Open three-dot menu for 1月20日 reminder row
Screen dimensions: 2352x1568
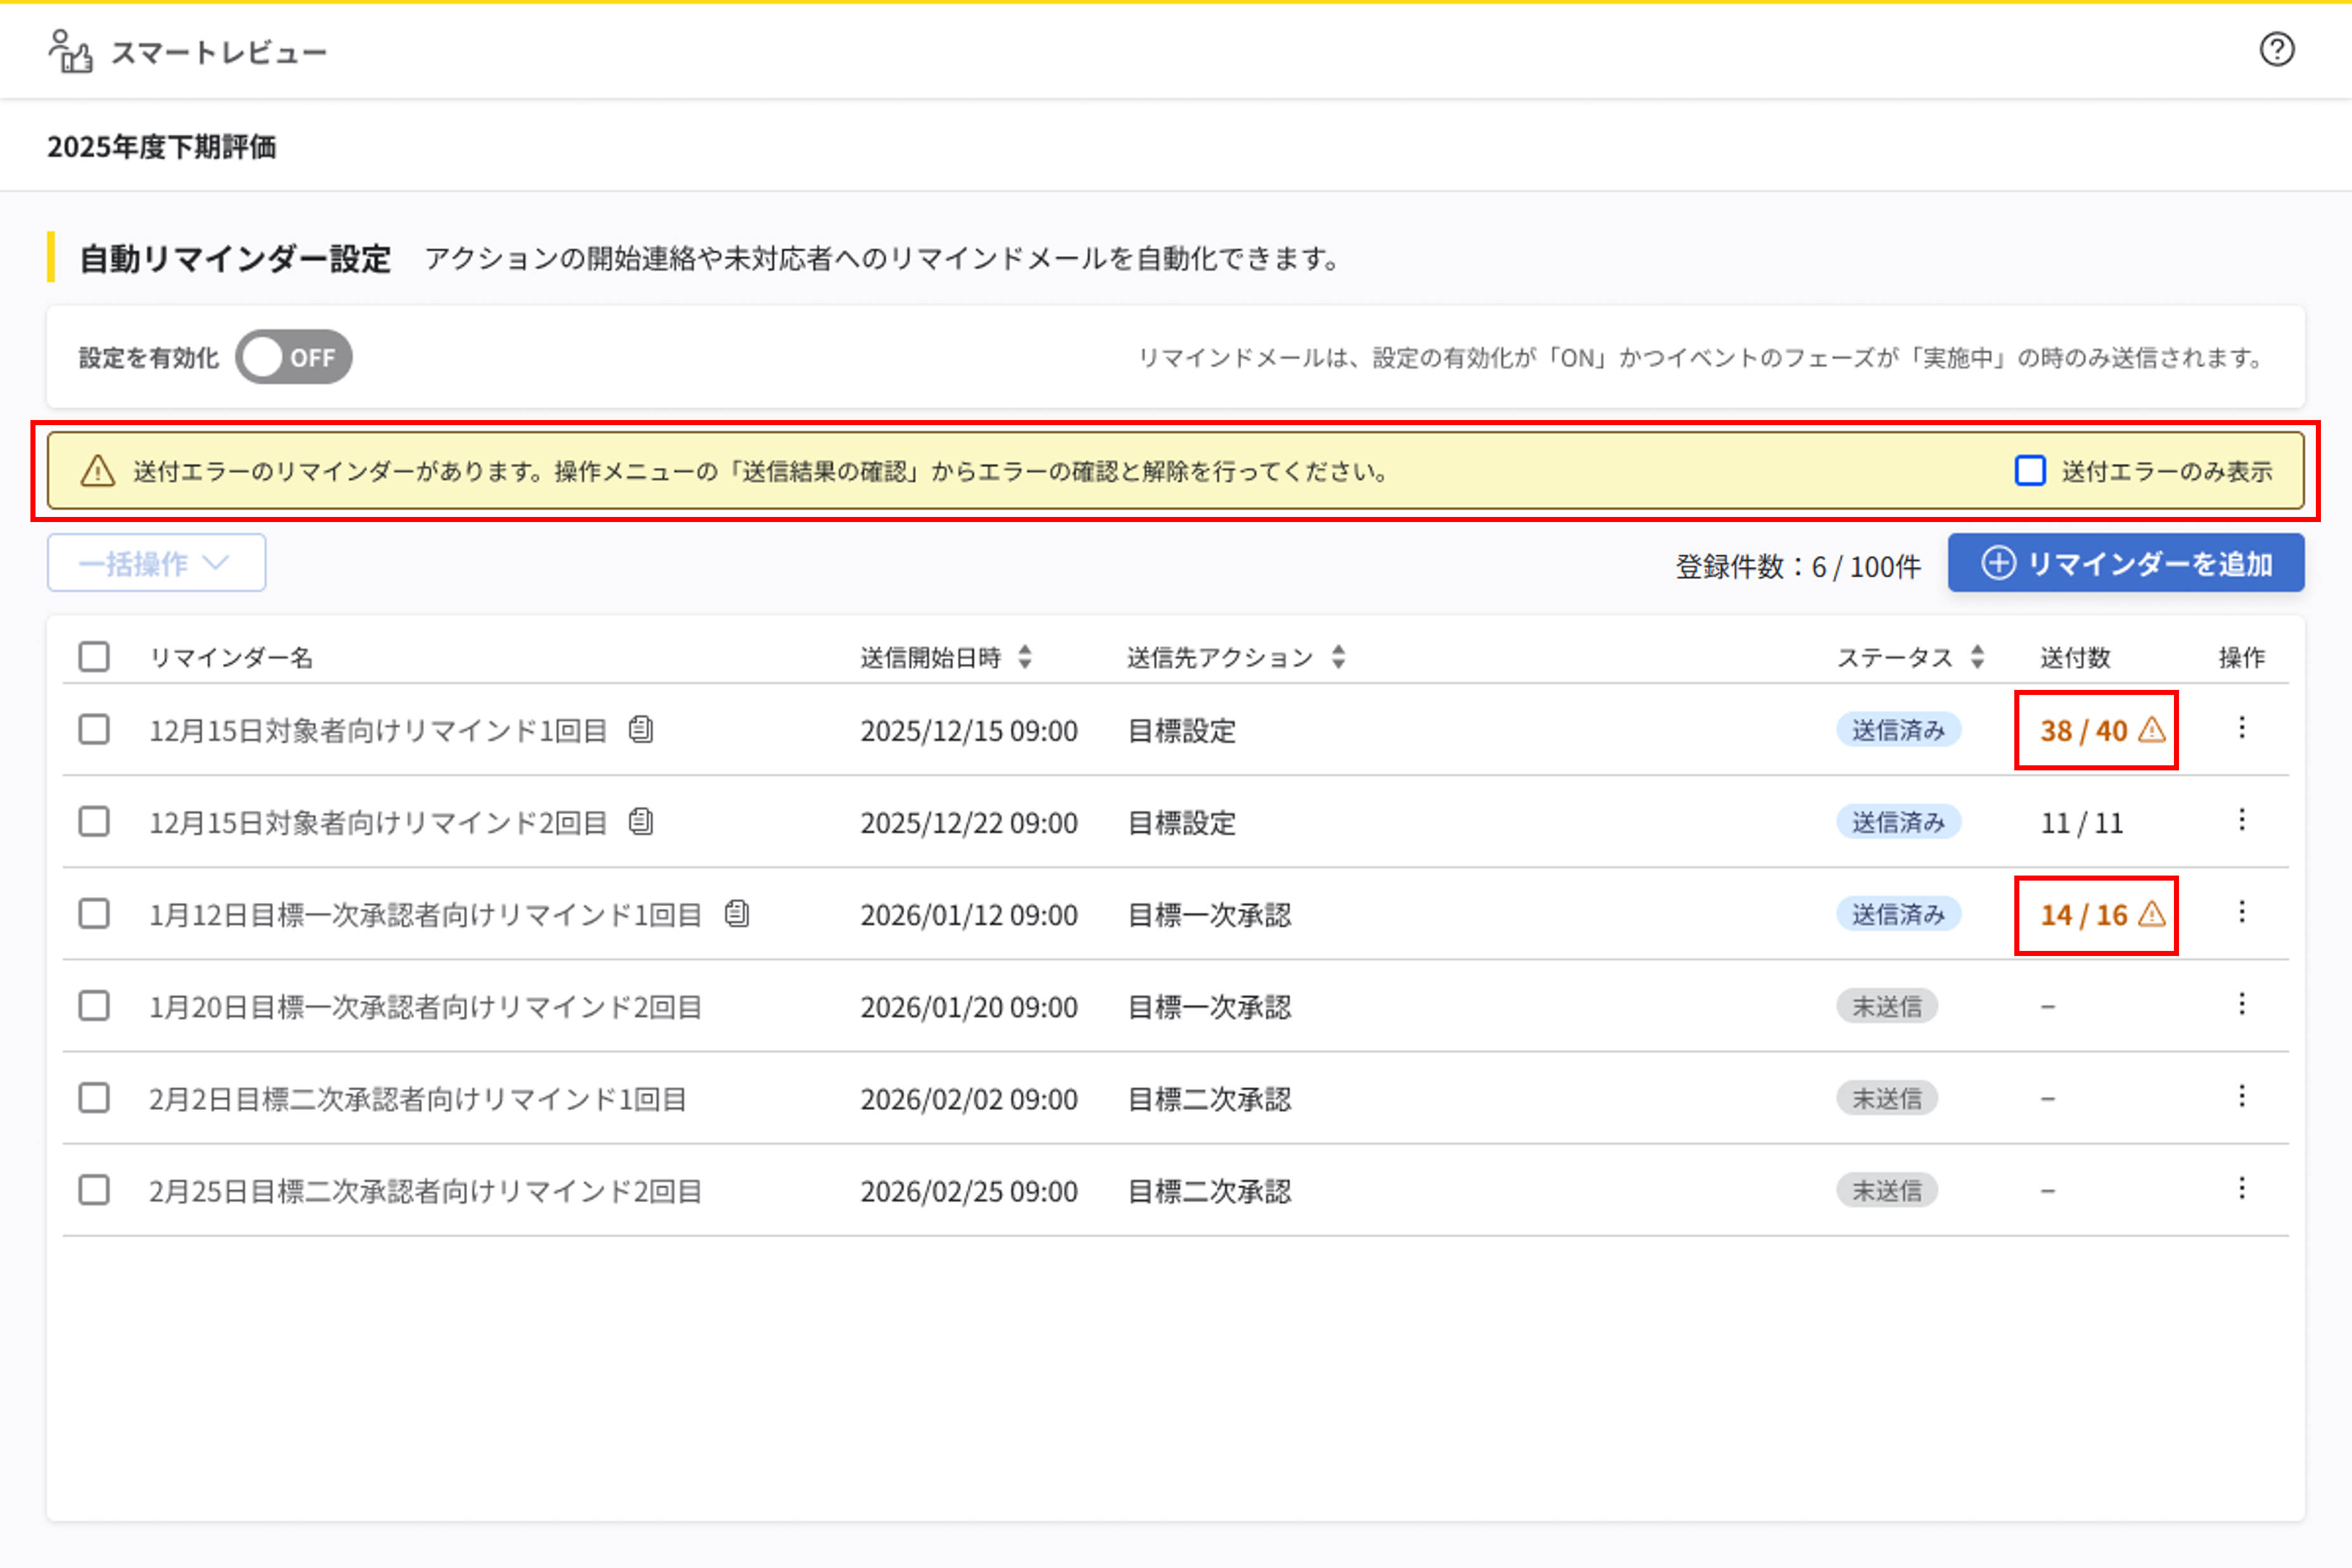click(x=2241, y=1004)
